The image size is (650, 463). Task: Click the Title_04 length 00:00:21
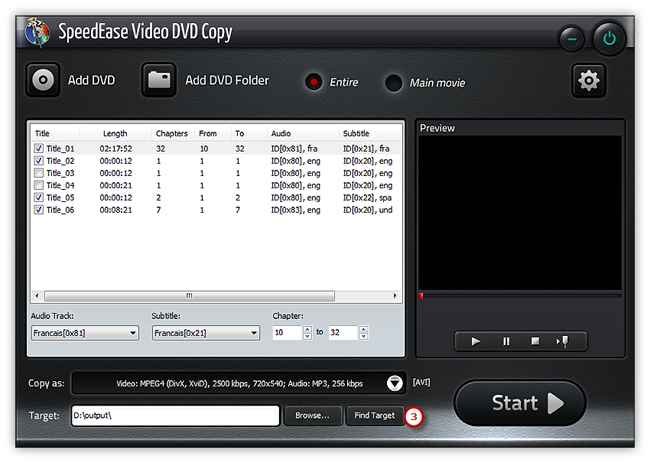pyautogui.click(x=116, y=185)
